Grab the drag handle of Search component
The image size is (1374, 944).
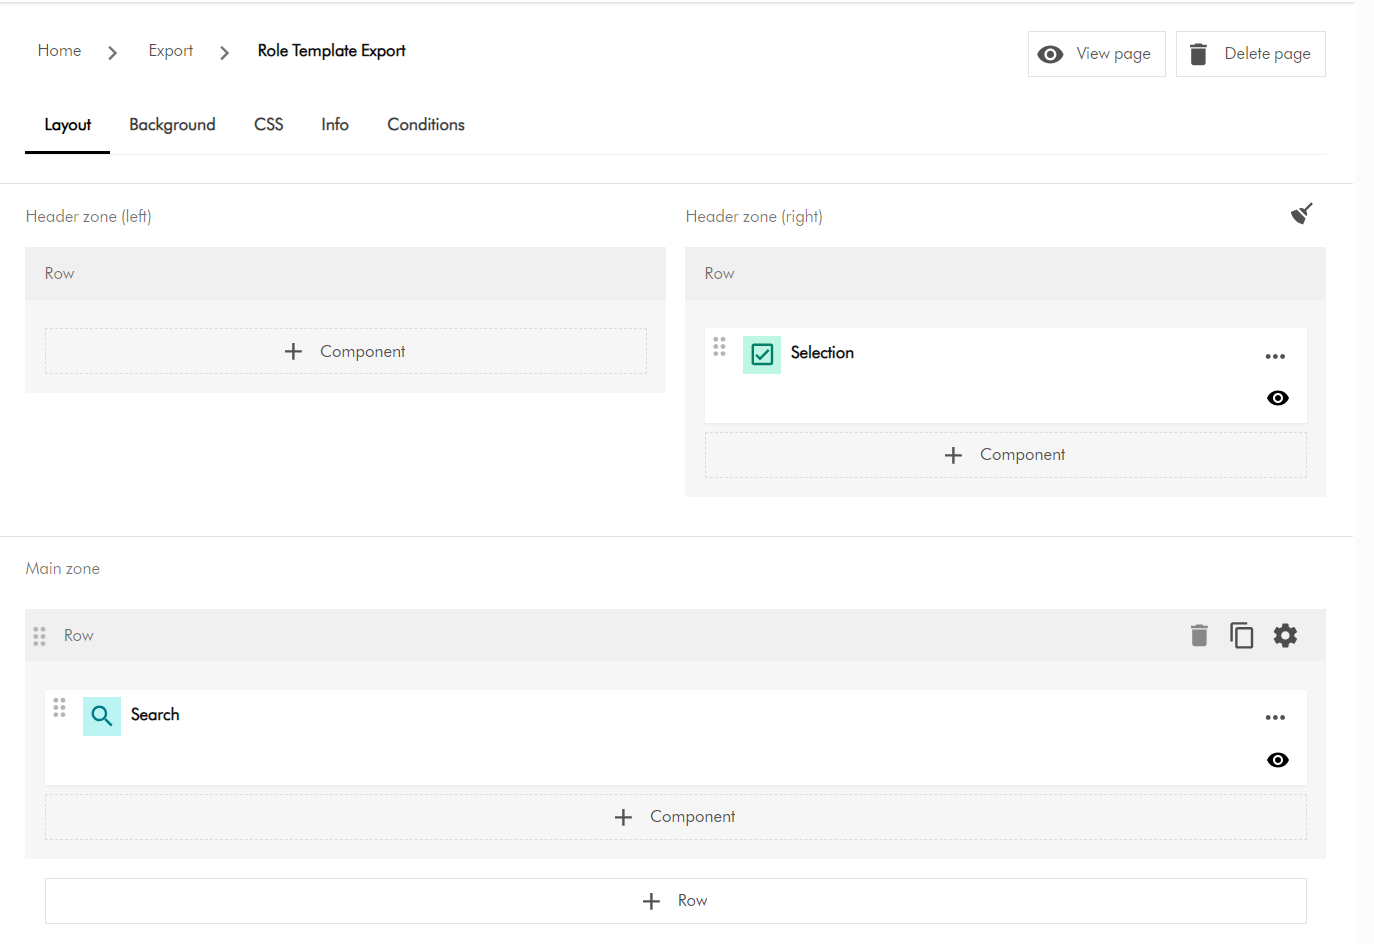(x=59, y=708)
